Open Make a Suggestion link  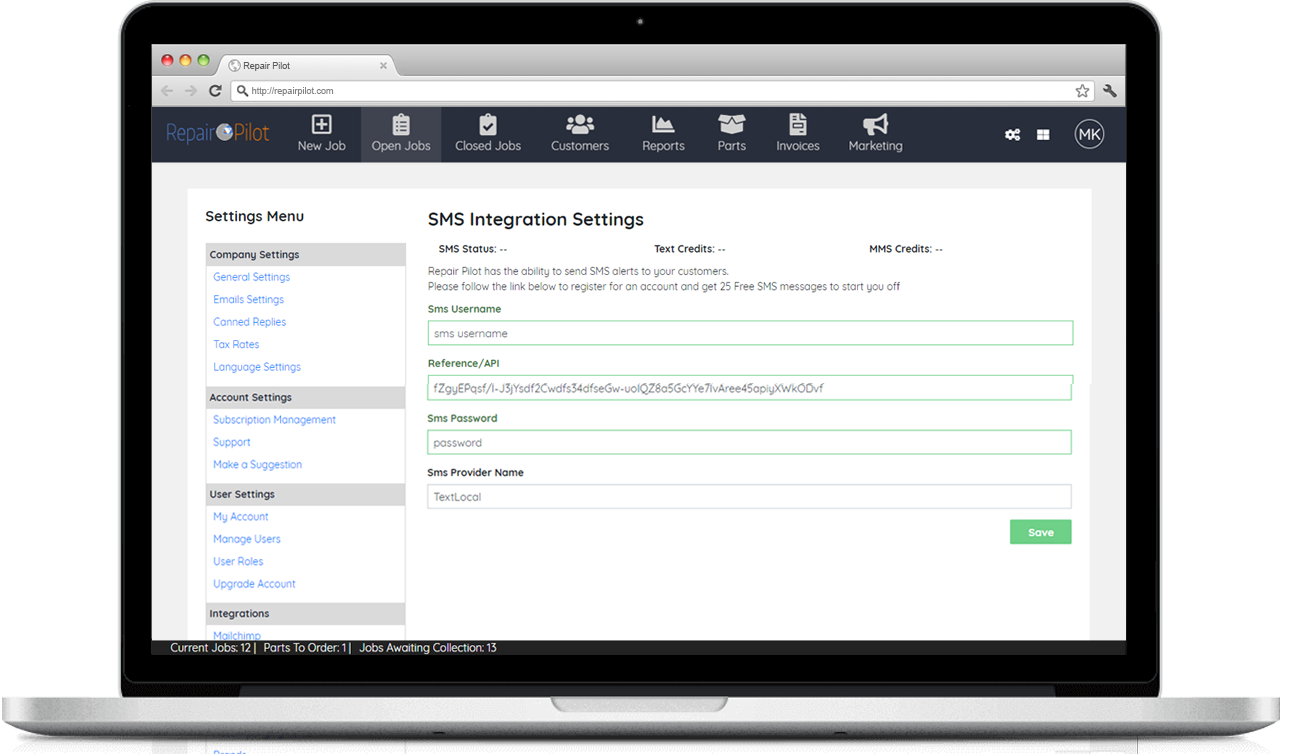[257, 464]
